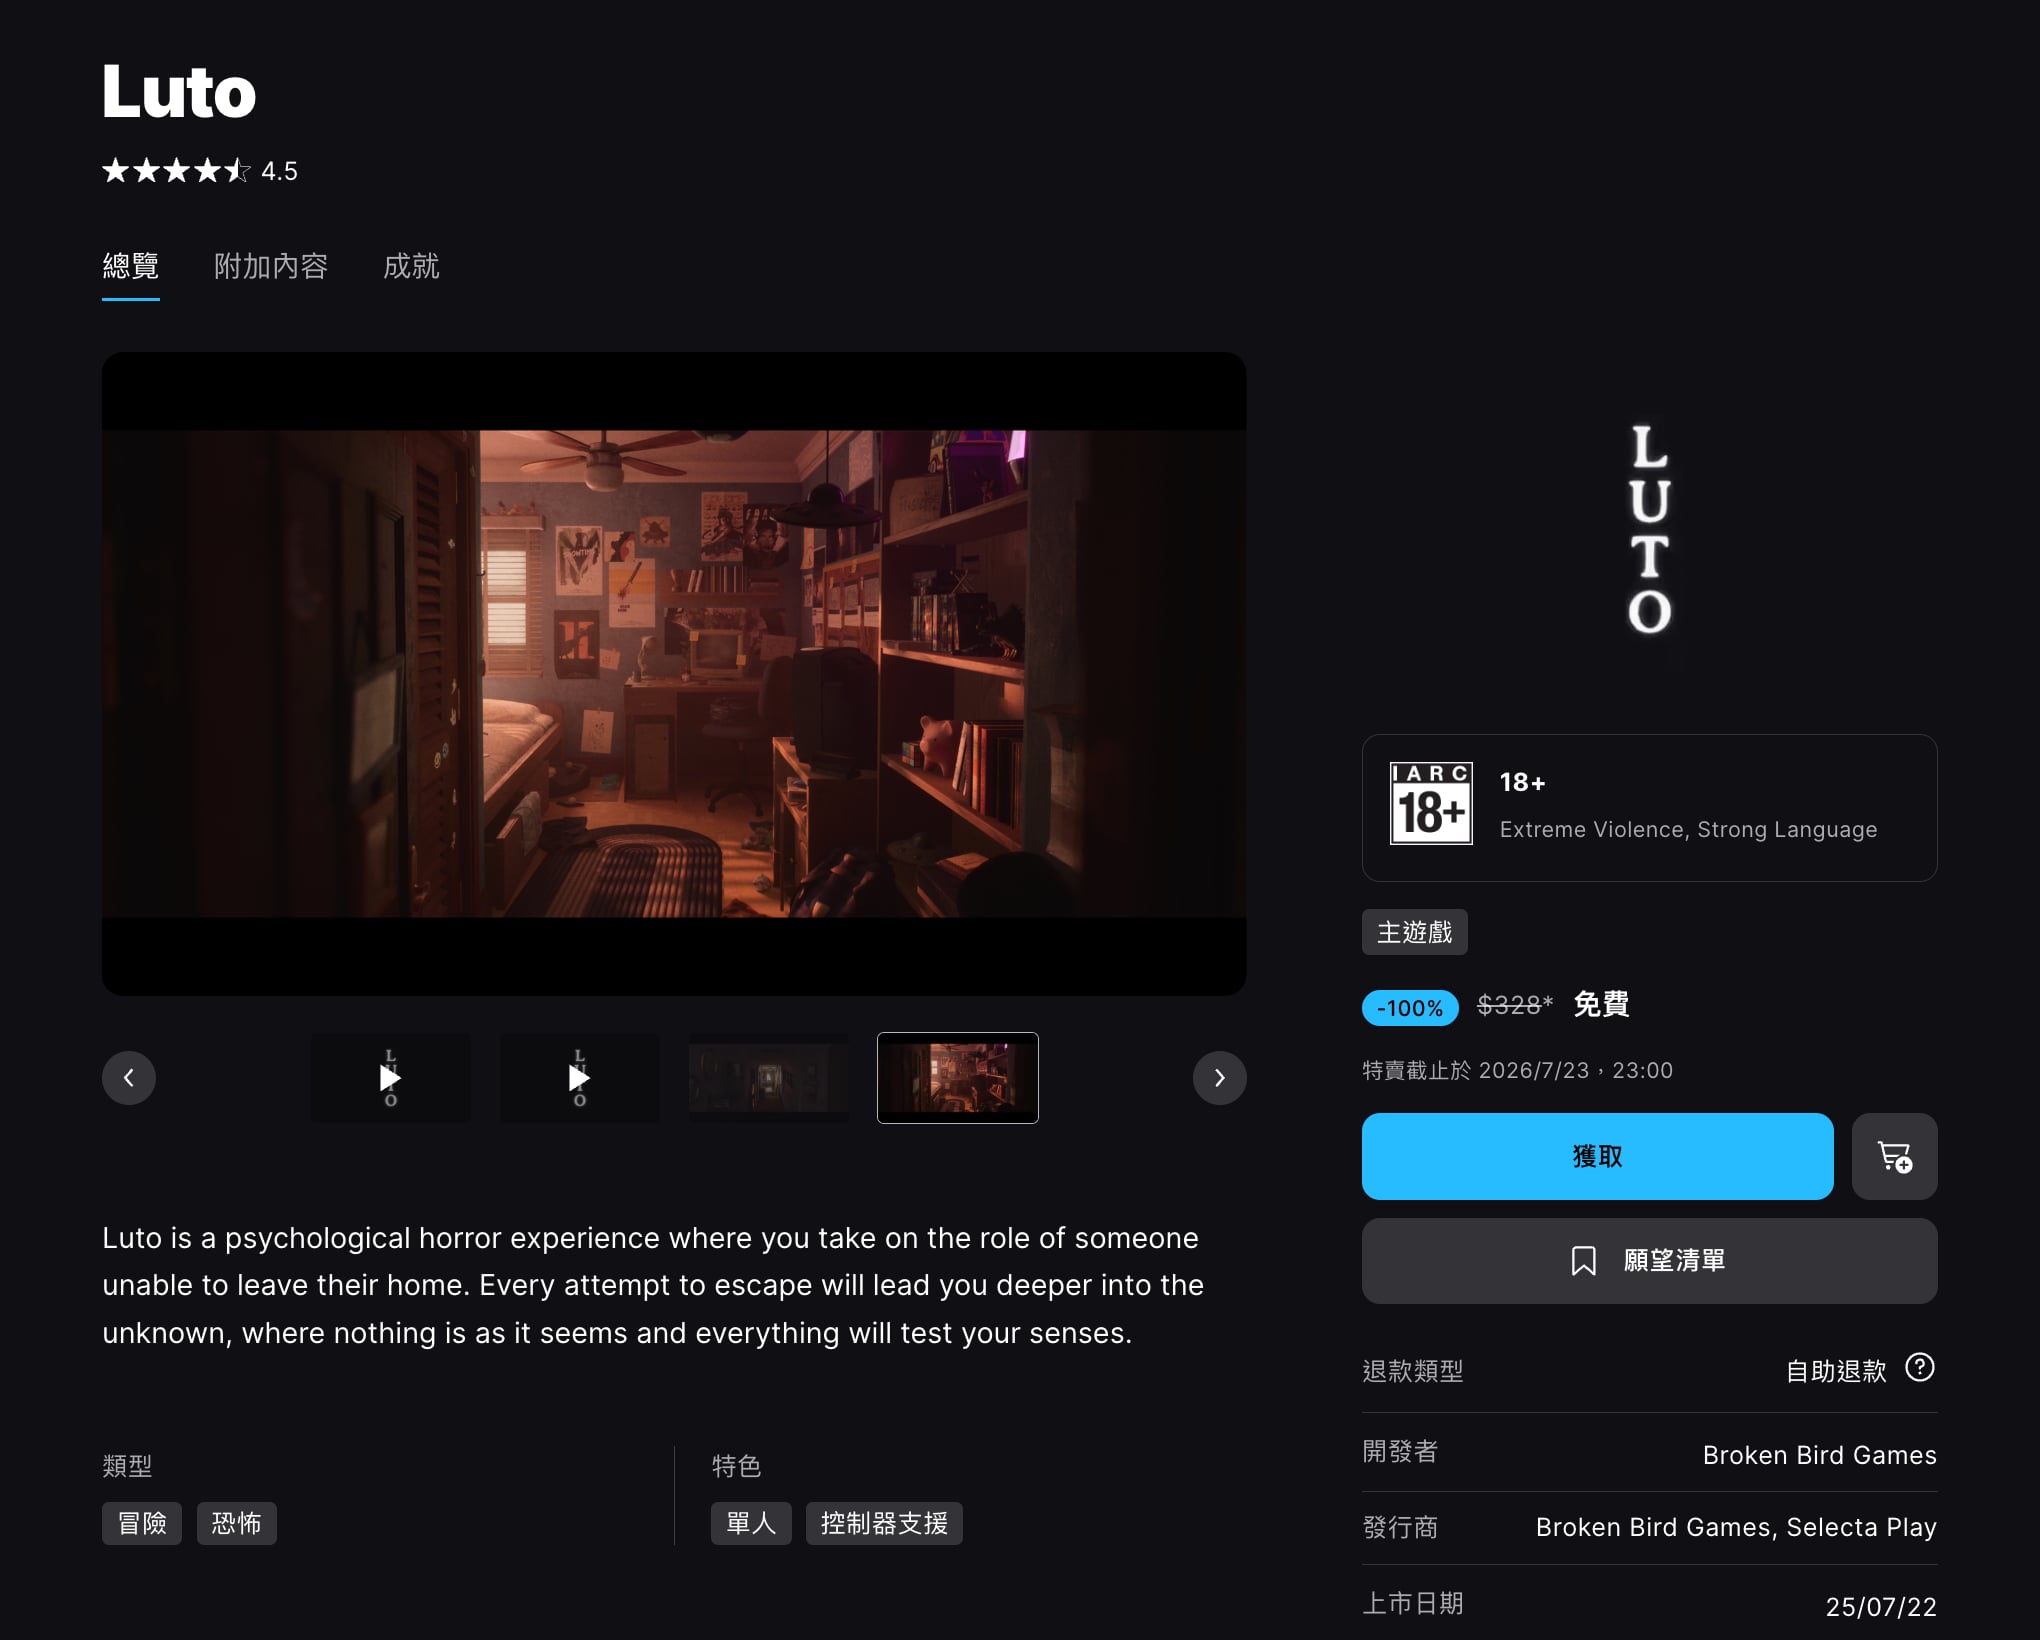
Task: Click the 類型 section heading
Action: [127, 1466]
